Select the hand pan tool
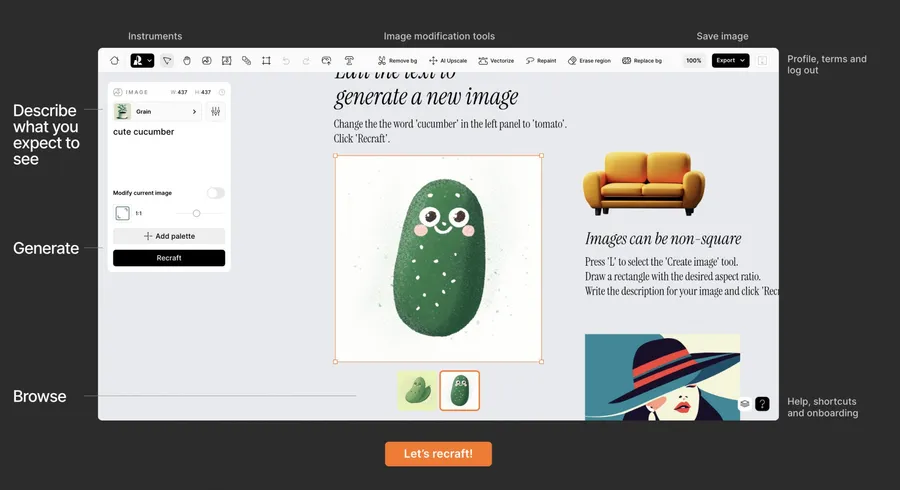This screenshot has height=490, width=900. point(187,60)
